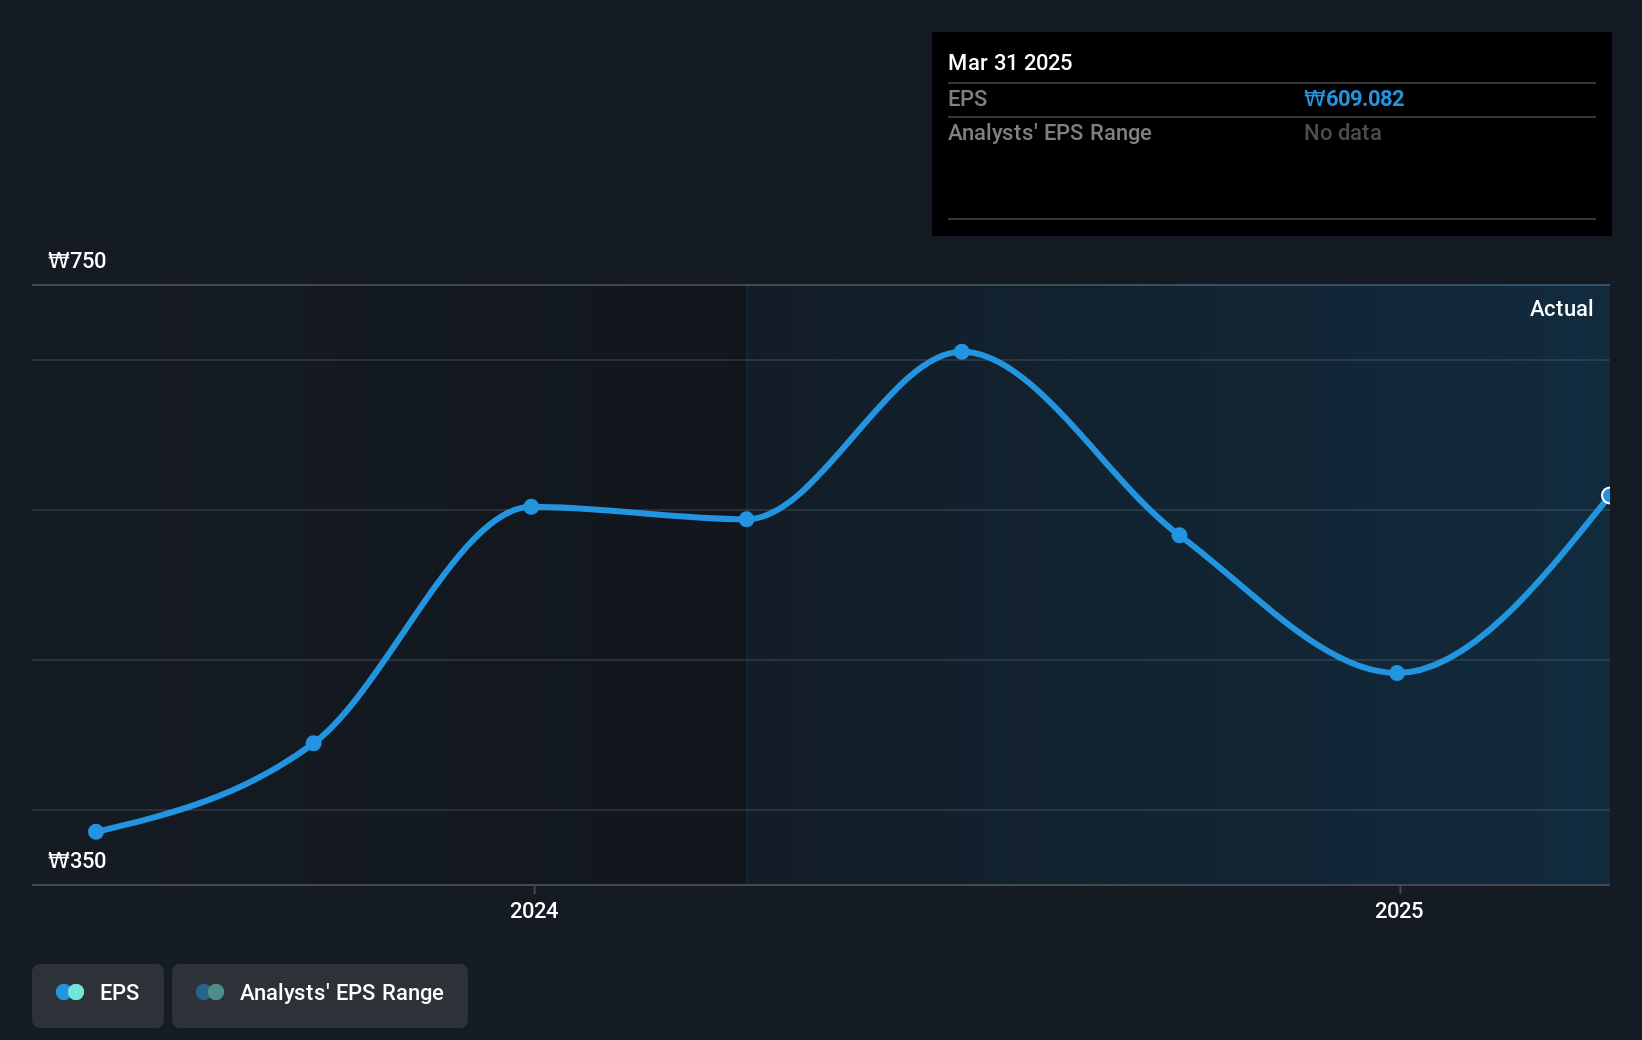Click the first EPS data point near ₩350
1642x1040 pixels.
click(x=96, y=832)
